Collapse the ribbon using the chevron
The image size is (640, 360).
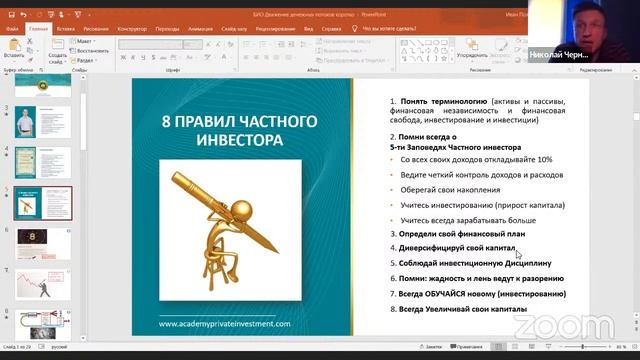634,70
